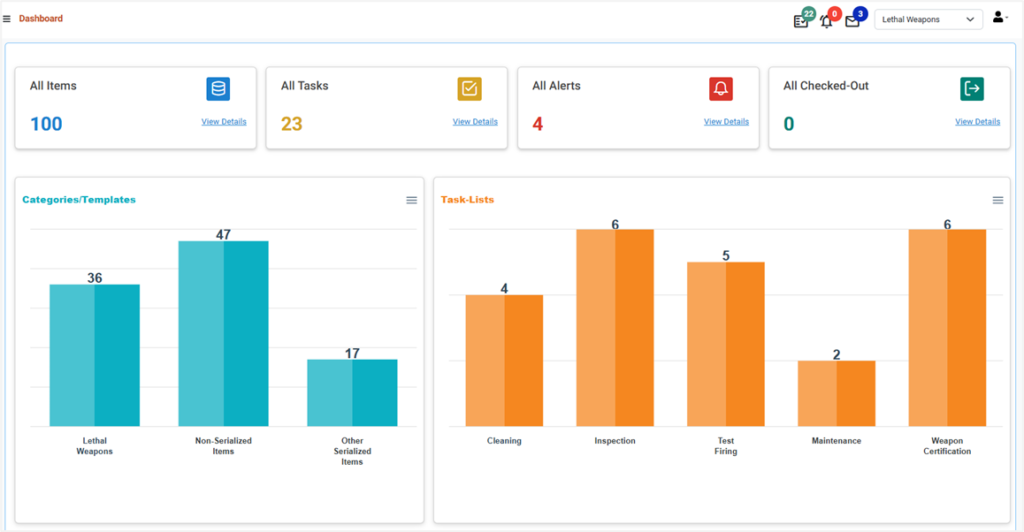Open the mail envelope messages icon

[852, 21]
